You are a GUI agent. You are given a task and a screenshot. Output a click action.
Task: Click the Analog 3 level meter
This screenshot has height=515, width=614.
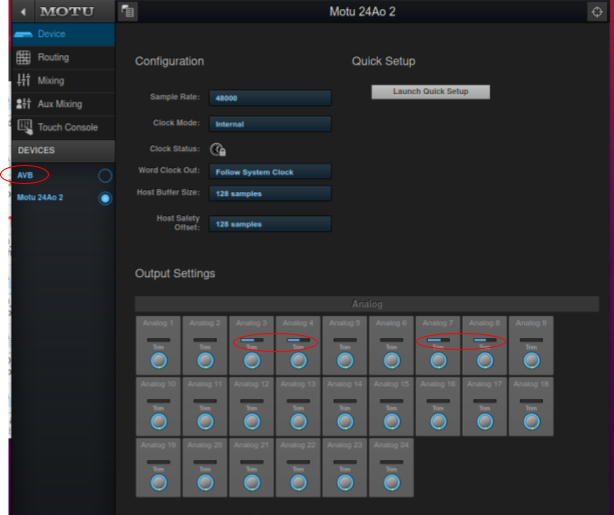[x=252, y=340]
